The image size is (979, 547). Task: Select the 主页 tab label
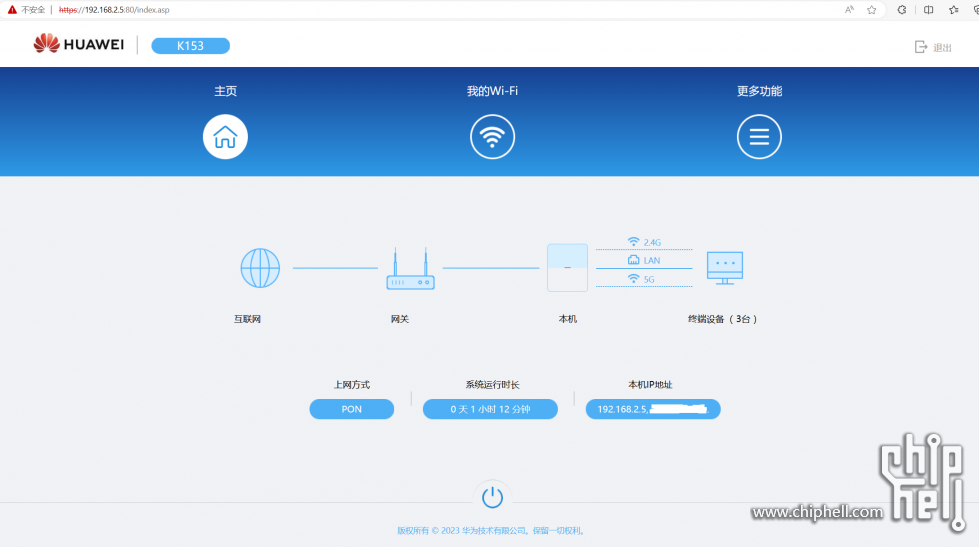tap(225, 91)
